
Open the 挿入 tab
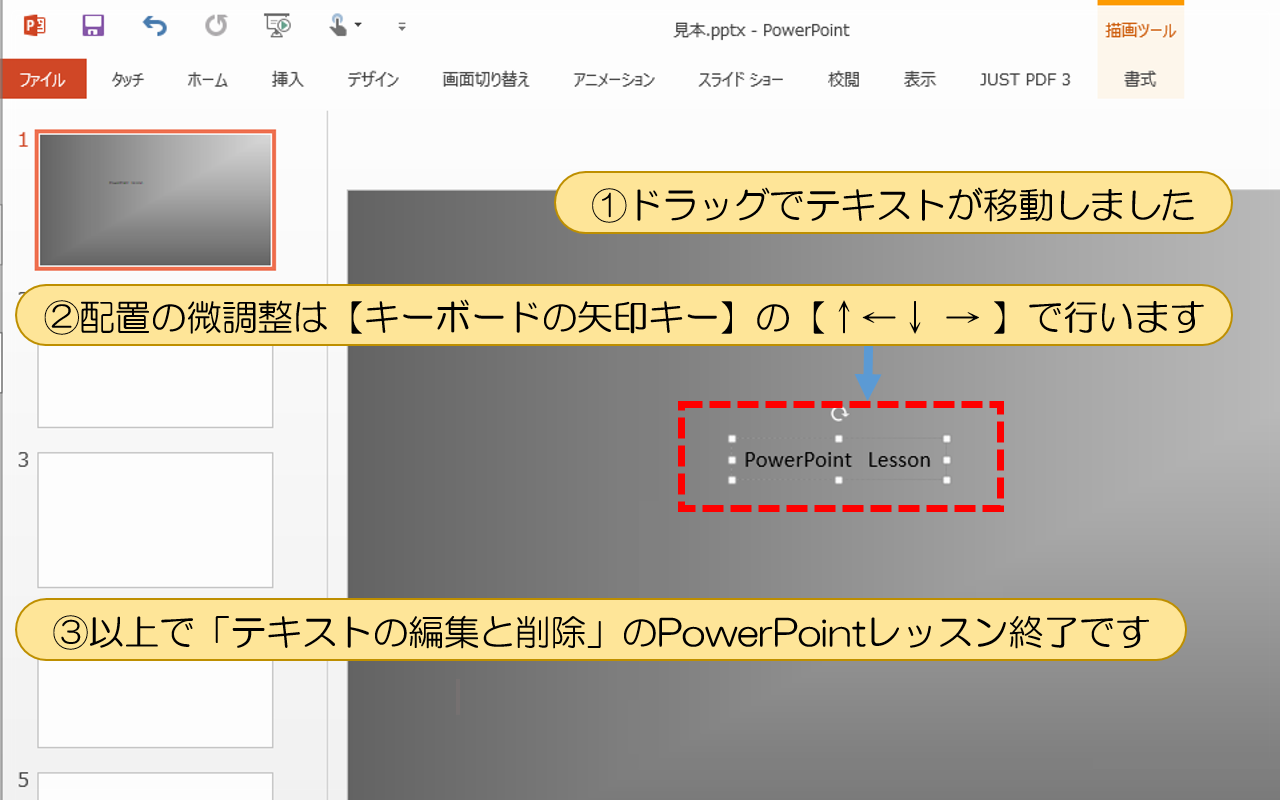(287, 80)
